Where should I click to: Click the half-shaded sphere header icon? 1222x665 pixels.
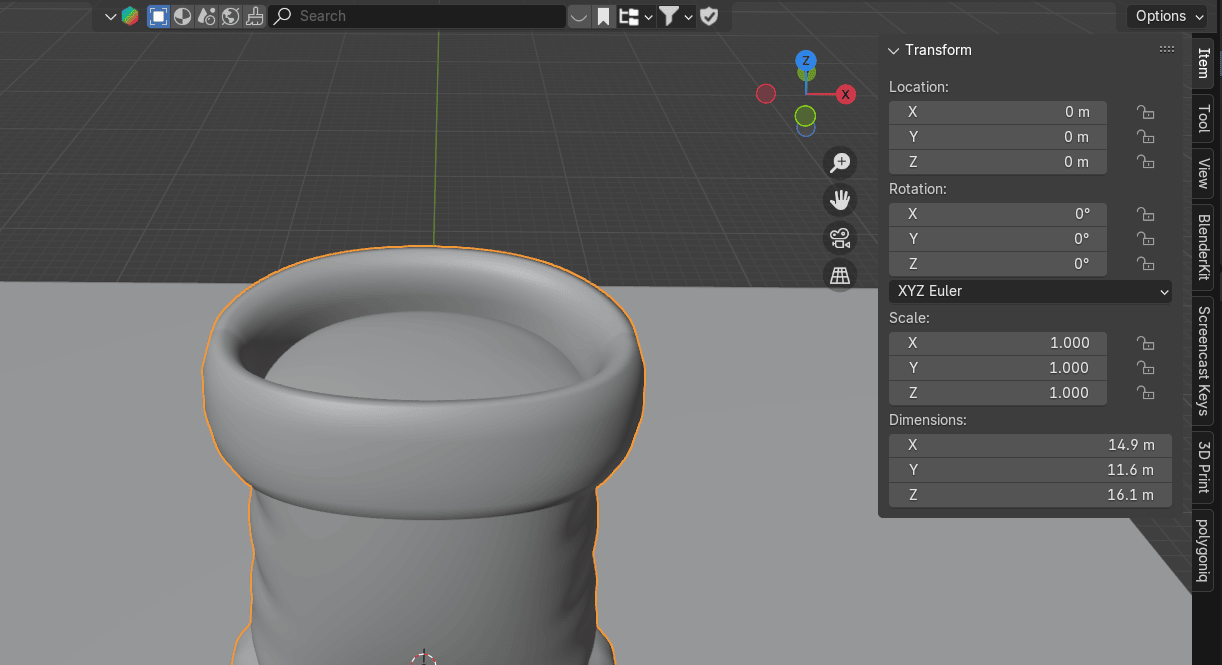point(182,16)
